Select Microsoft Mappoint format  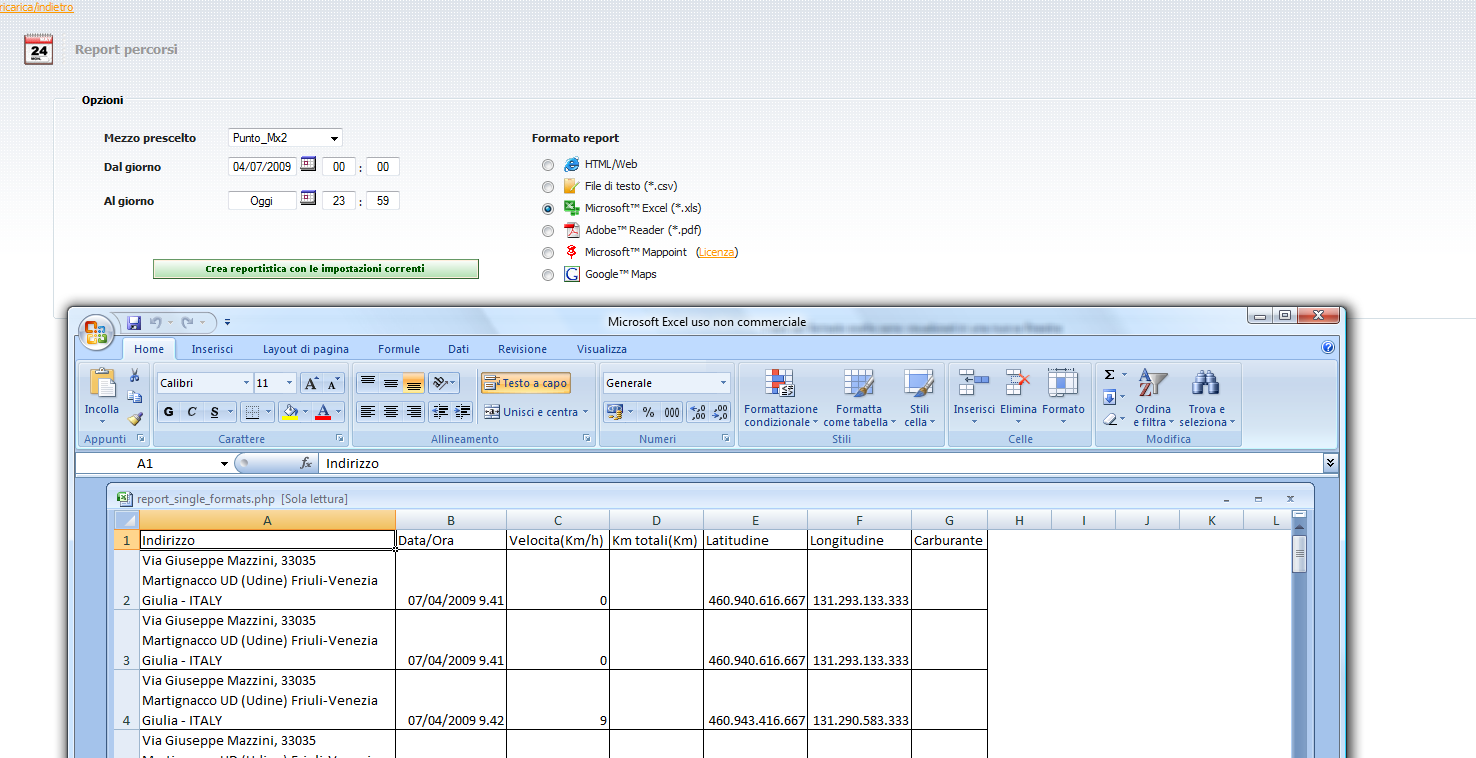(548, 253)
